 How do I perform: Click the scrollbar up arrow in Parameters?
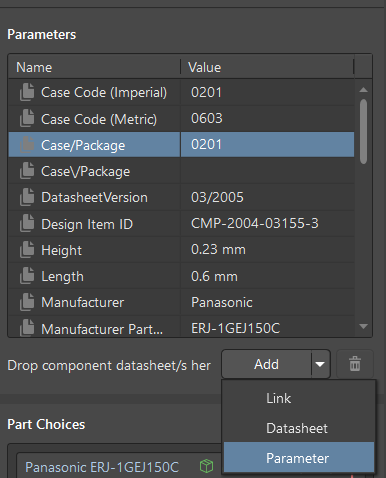tap(363, 90)
